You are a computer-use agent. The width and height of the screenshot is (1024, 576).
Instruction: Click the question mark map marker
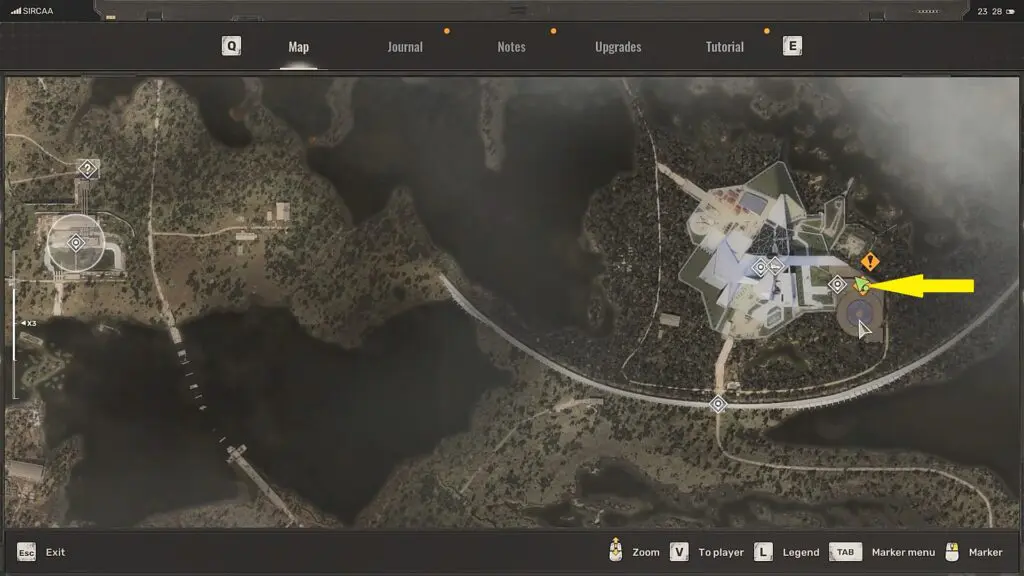click(x=87, y=169)
